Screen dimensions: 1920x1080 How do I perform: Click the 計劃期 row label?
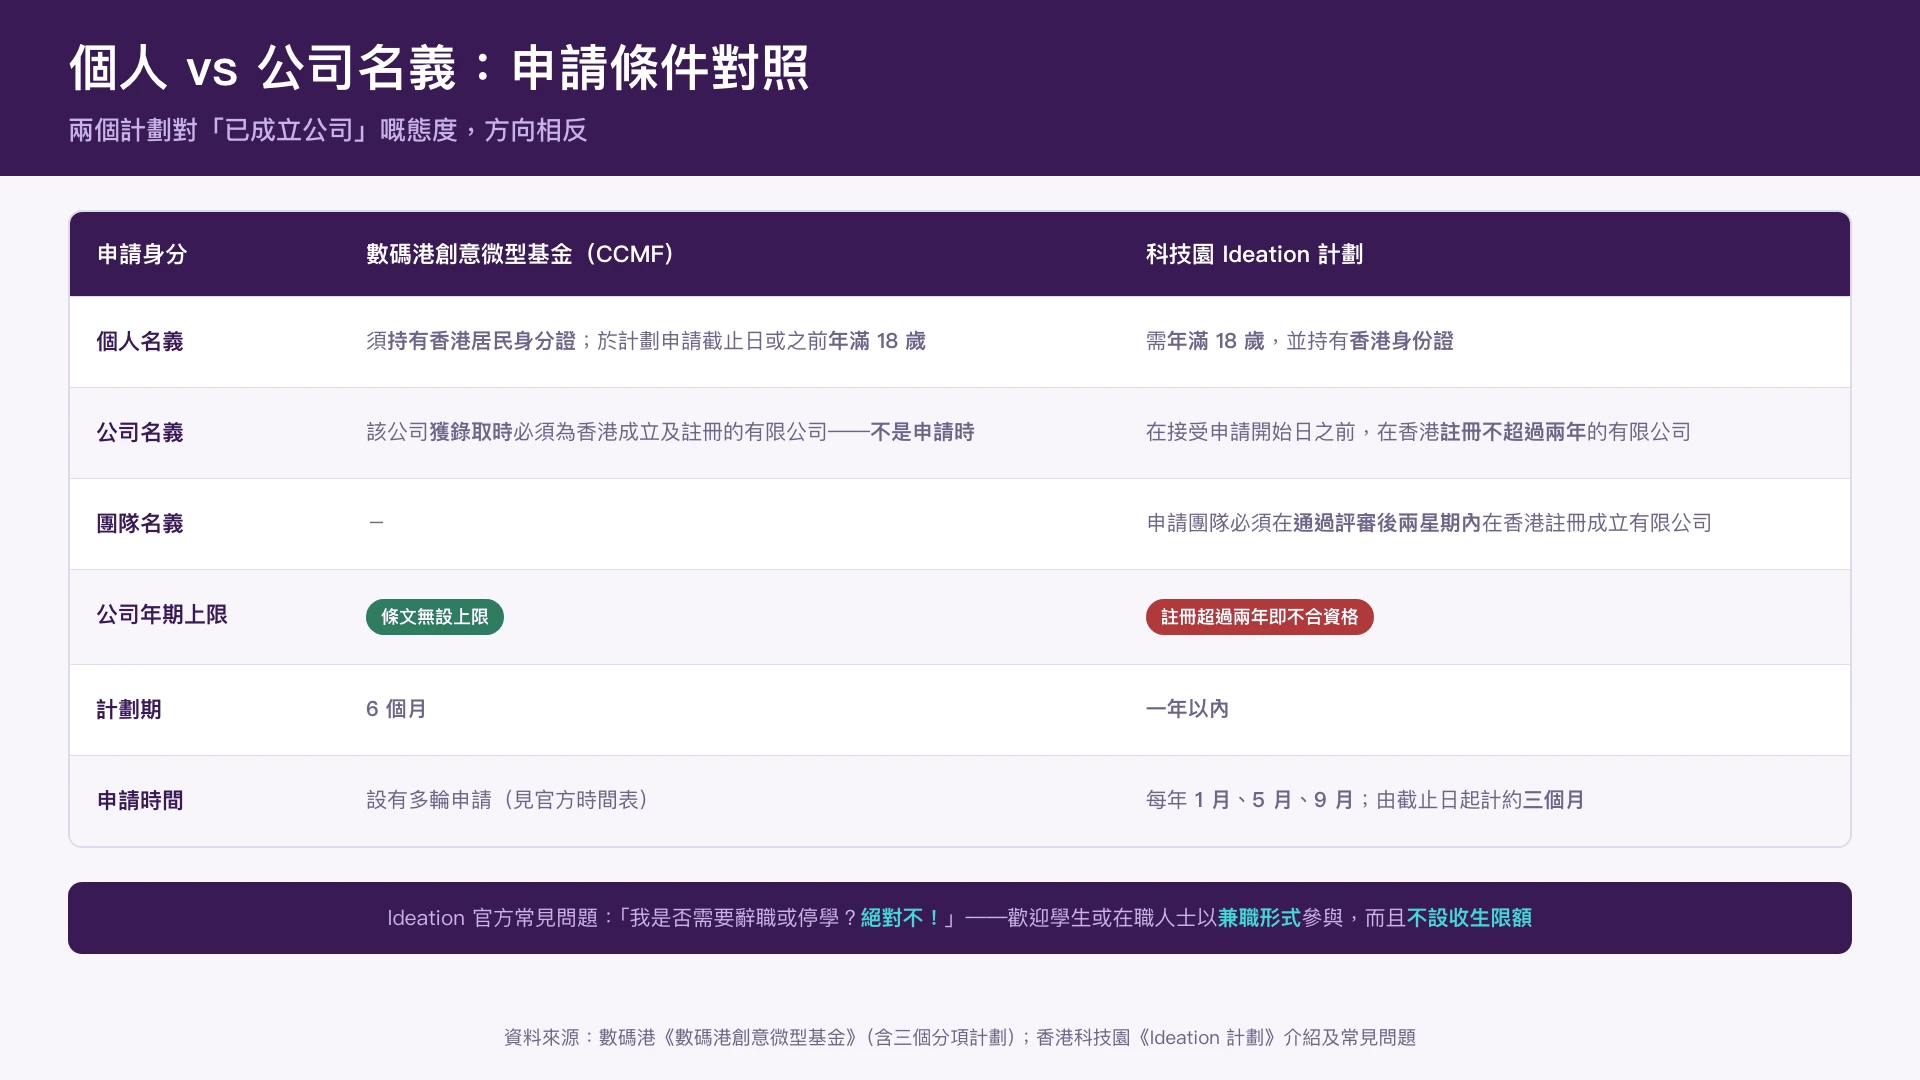[x=129, y=709]
